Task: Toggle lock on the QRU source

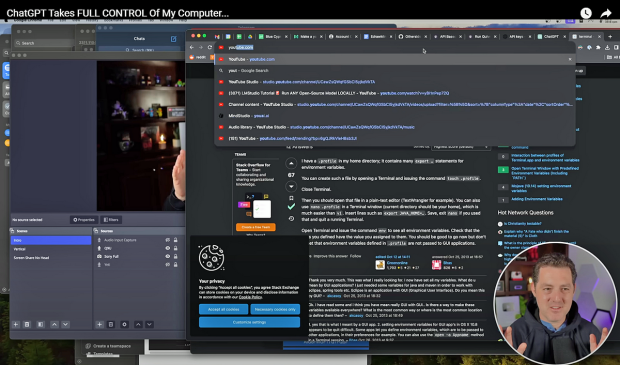Action: [176, 248]
